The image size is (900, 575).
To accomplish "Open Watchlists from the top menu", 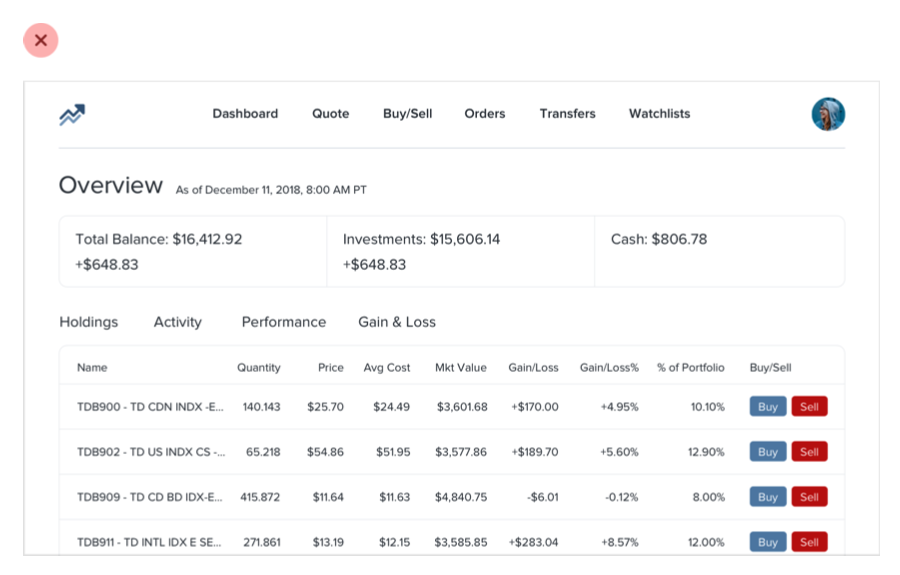I will pyautogui.click(x=659, y=114).
